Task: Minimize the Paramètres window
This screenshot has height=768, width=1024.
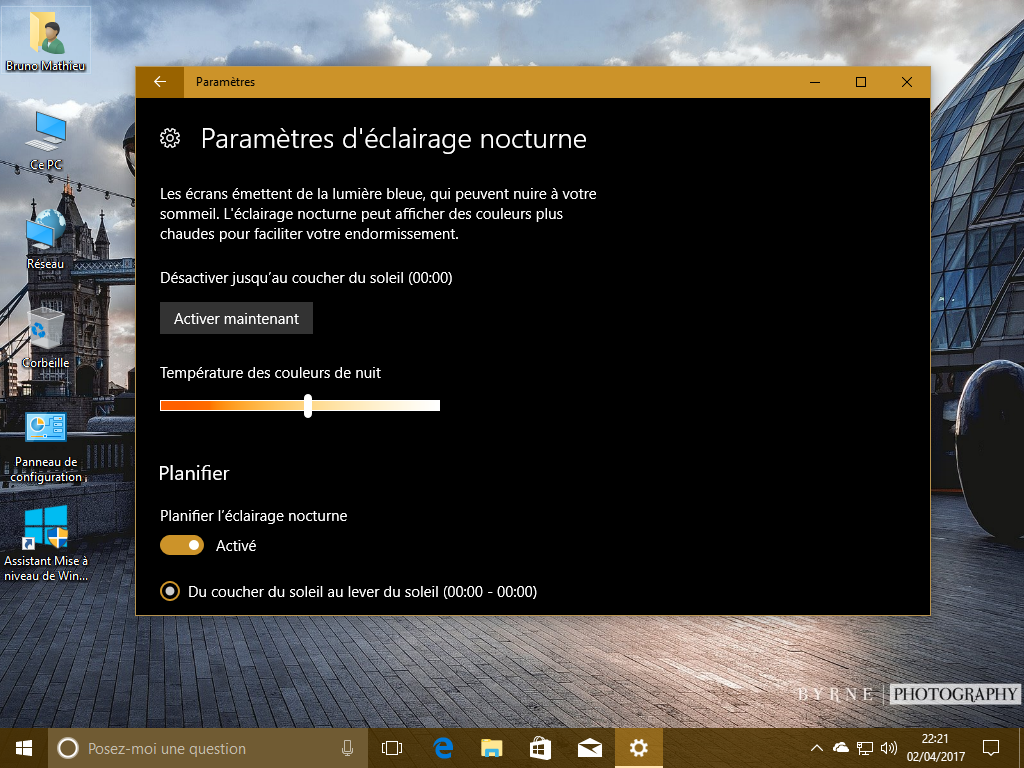Action: coord(815,82)
